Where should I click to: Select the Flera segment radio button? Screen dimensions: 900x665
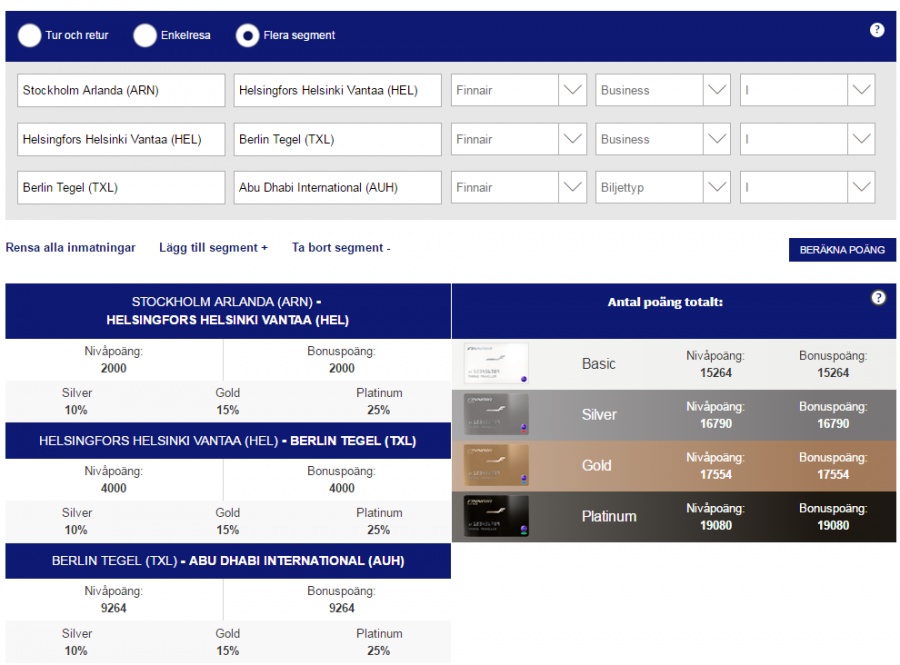click(247, 36)
